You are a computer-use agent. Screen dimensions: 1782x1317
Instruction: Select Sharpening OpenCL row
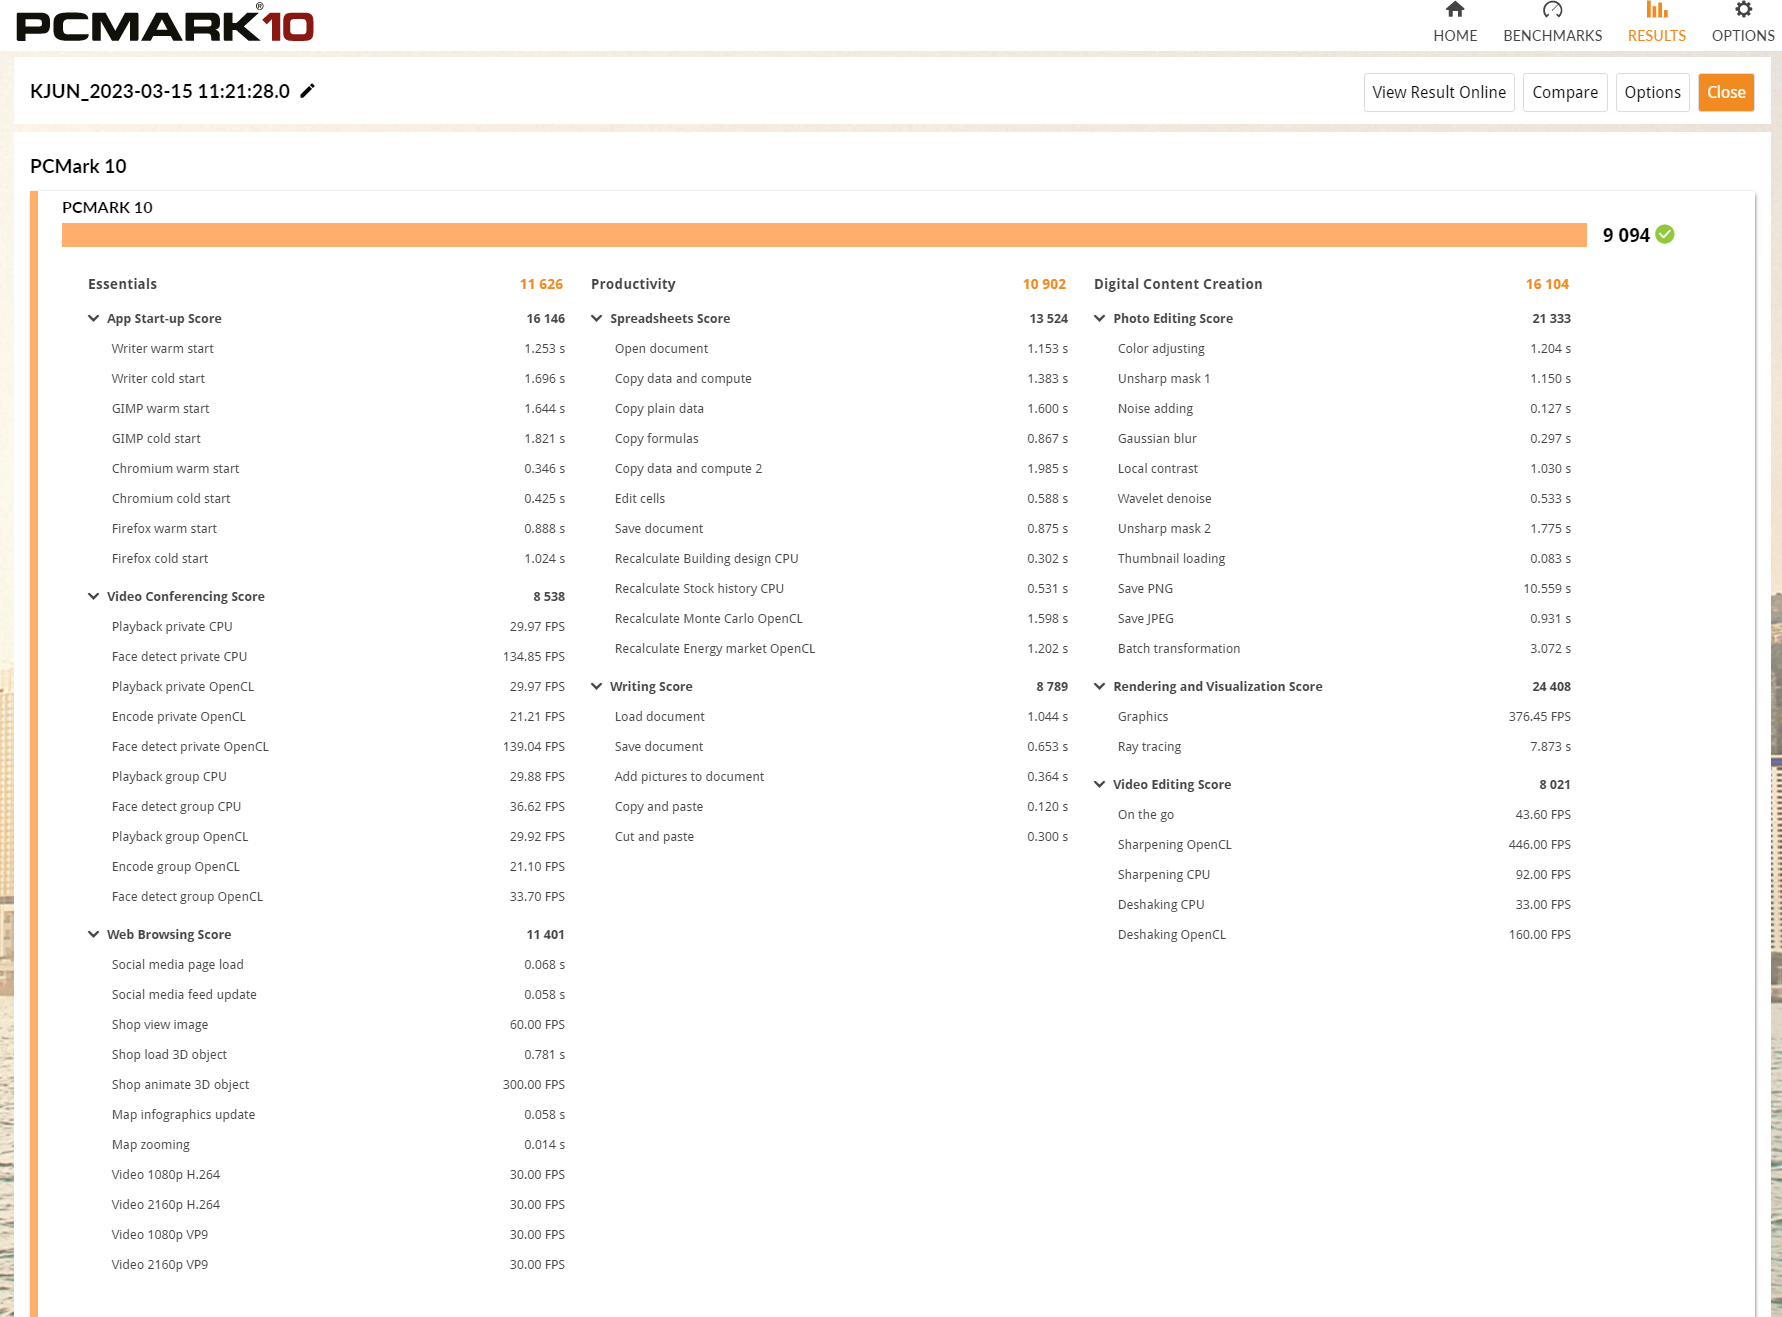tap(1344, 844)
